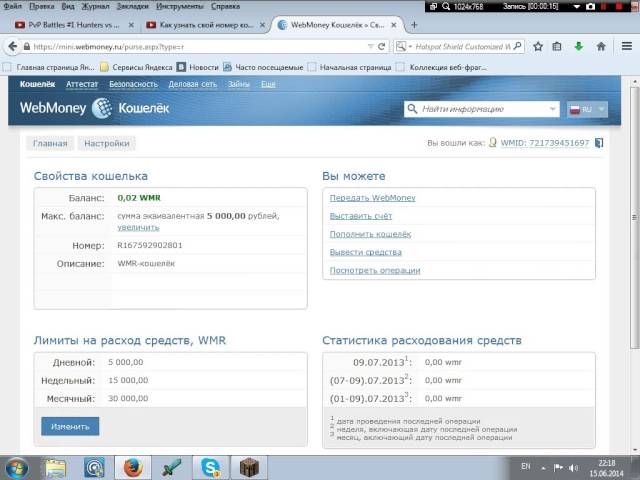Click the Передать WebMoney link
Screen dimensions: 640x480
[x=373, y=198]
